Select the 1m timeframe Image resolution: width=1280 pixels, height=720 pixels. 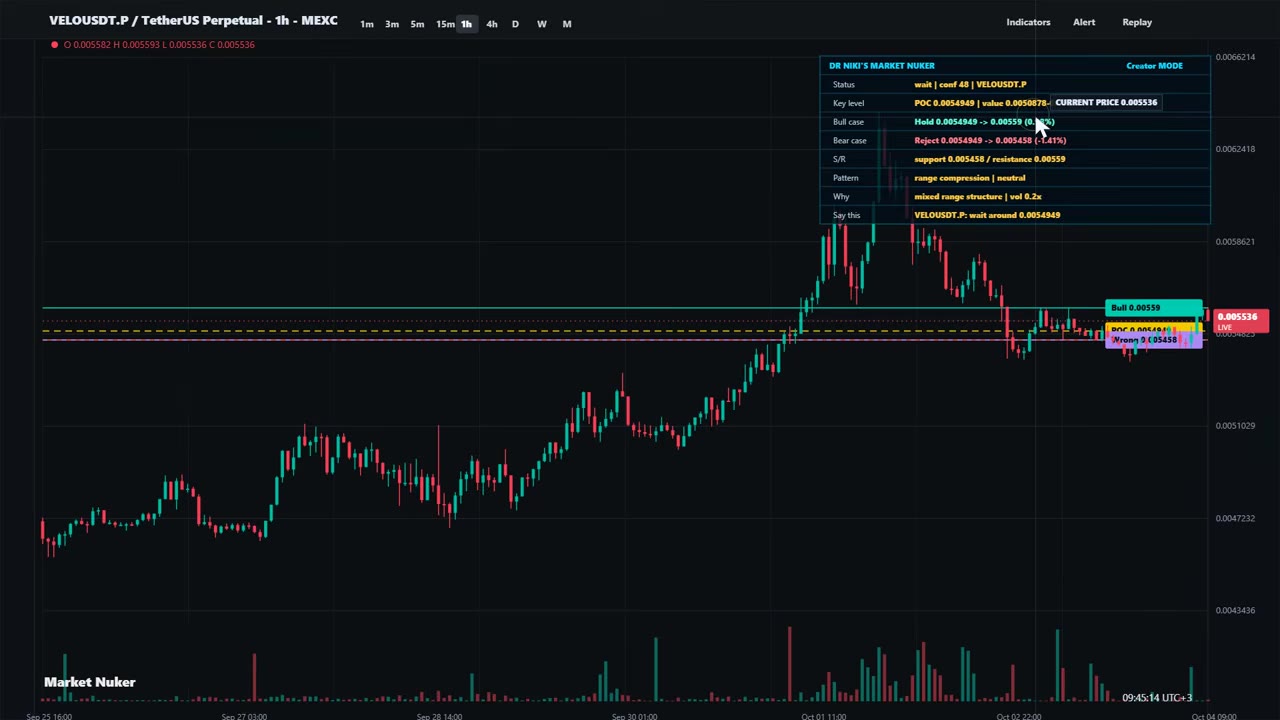(x=367, y=24)
